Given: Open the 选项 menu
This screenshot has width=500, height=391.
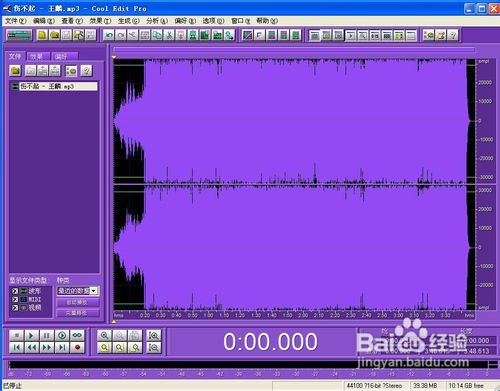Looking at the screenshot, I should tap(213, 21).
